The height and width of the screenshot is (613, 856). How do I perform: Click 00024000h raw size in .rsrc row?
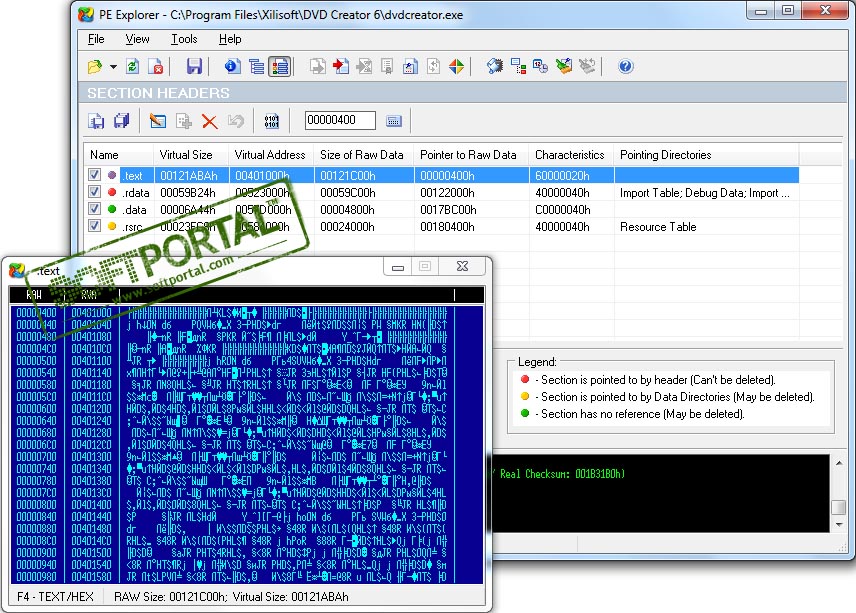point(347,227)
